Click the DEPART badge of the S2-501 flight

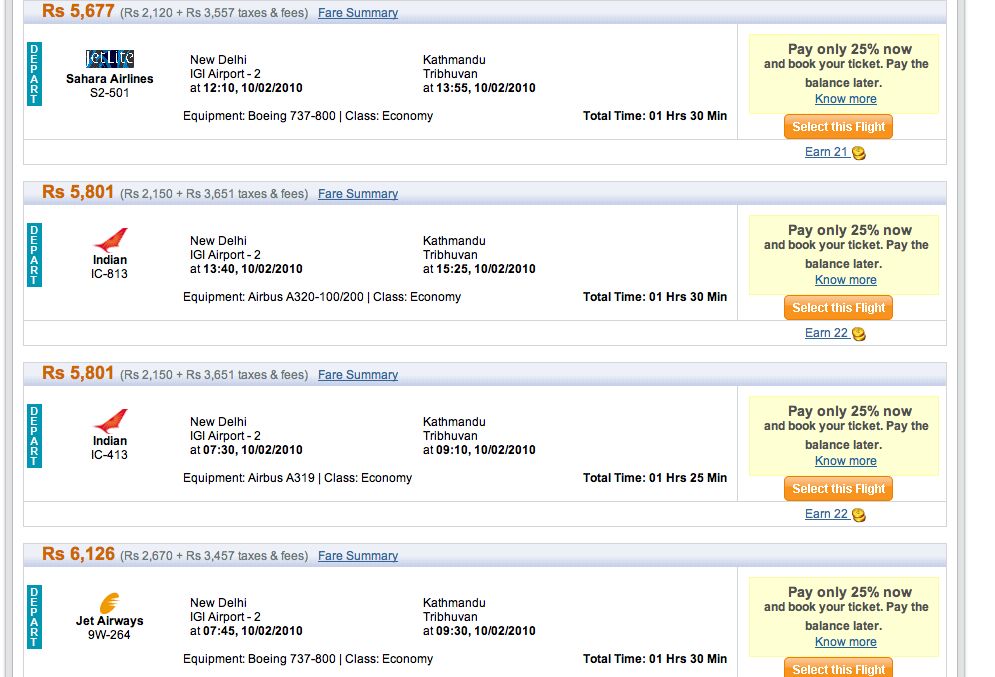(x=34, y=74)
